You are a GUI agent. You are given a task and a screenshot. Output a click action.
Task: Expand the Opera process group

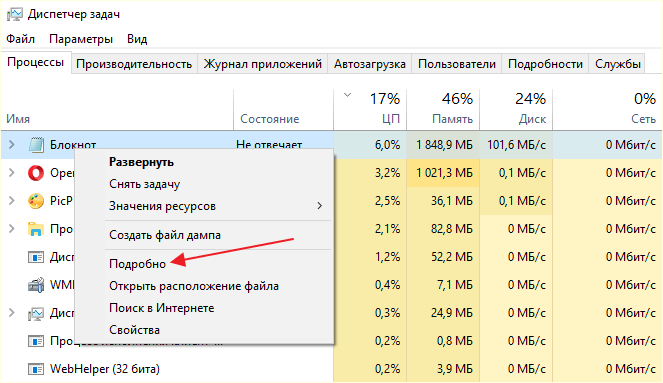point(12,172)
